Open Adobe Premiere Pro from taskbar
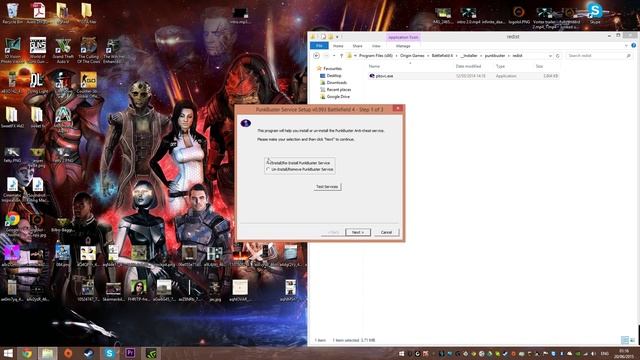640x360 pixels. pos(130,353)
